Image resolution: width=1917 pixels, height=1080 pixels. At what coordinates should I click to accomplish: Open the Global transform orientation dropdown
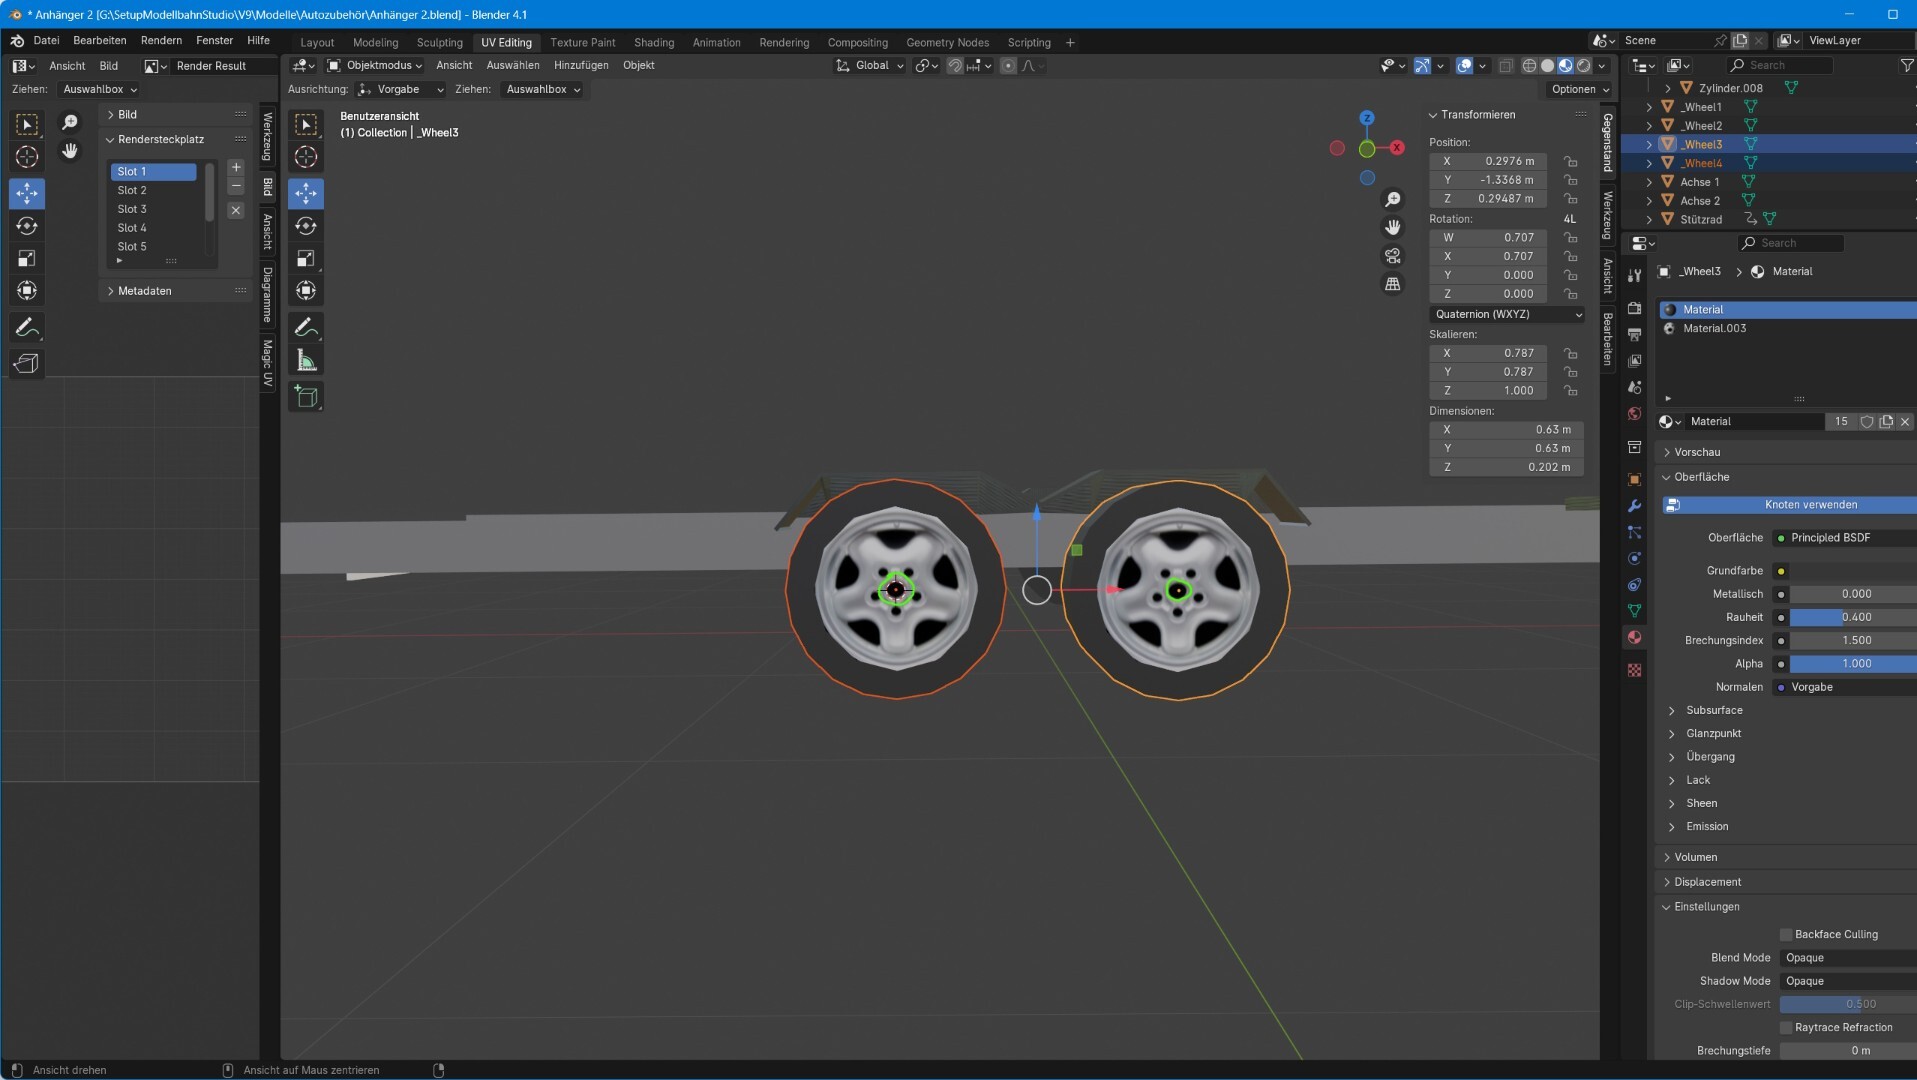pyautogui.click(x=870, y=65)
